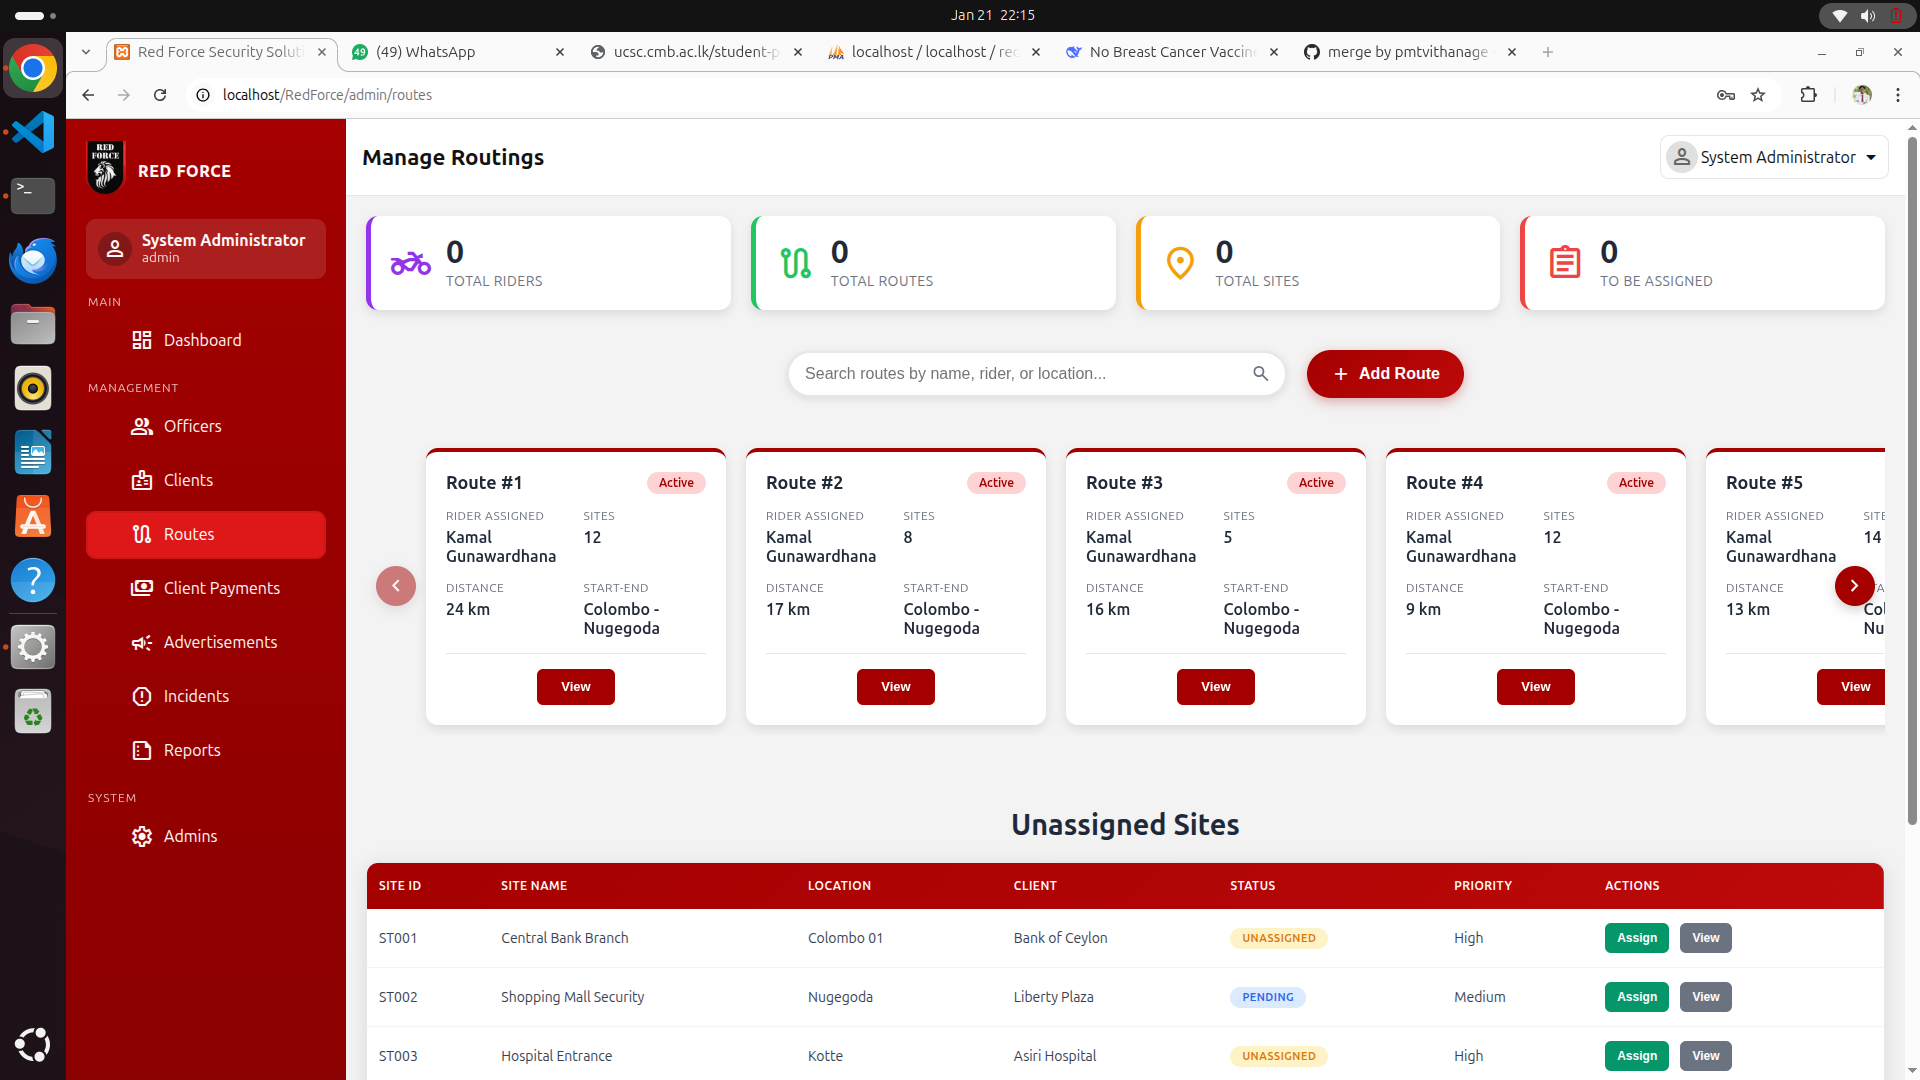The width and height of the screenshot is (1920, 1080).
Task: Reload the page with the refresh icon
Action: (x=160, y=95)
